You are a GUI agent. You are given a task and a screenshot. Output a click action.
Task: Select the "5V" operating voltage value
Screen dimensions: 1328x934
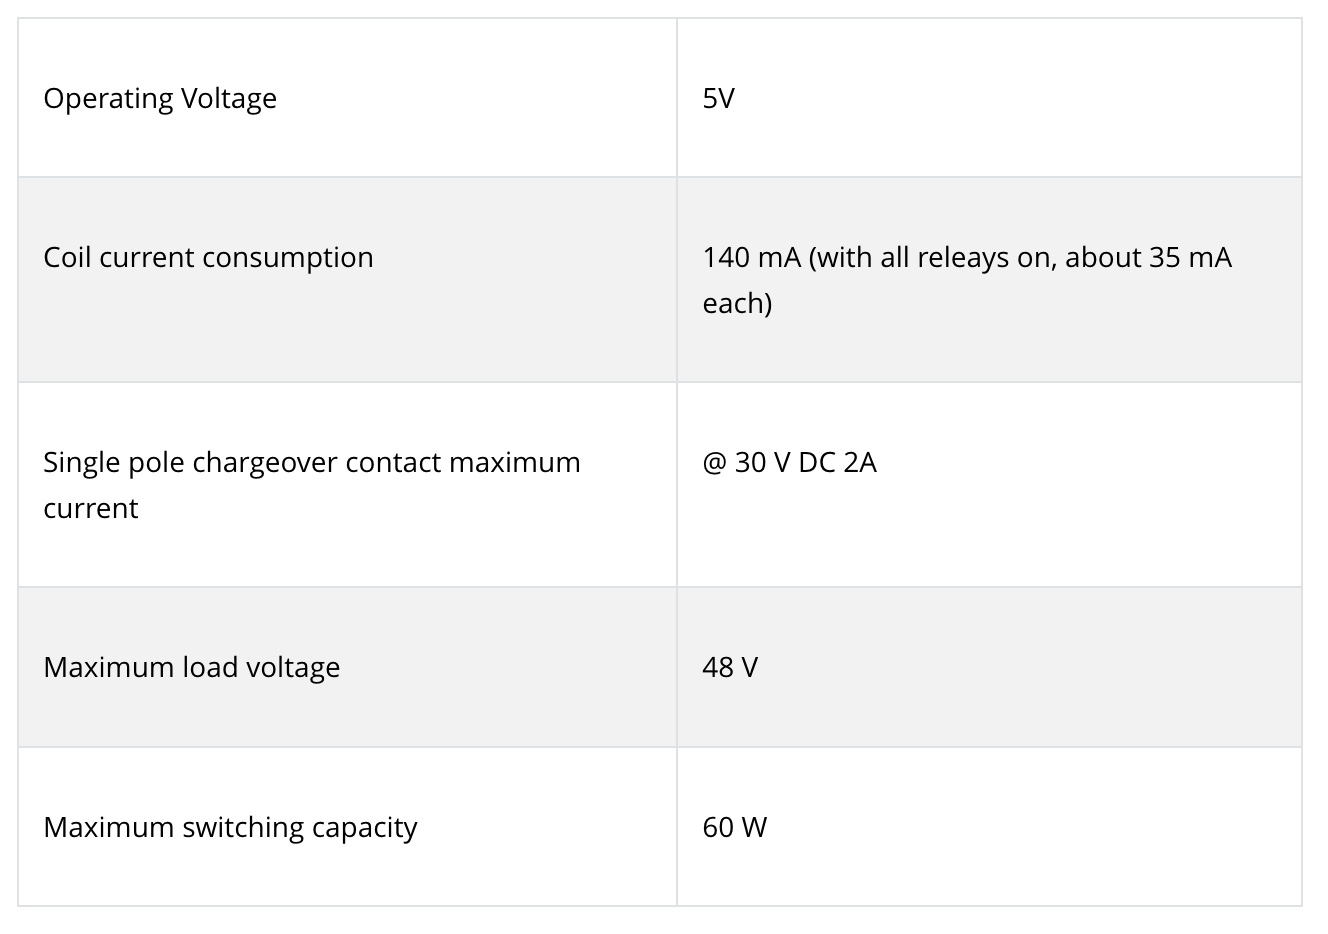(x=718, y=98)
